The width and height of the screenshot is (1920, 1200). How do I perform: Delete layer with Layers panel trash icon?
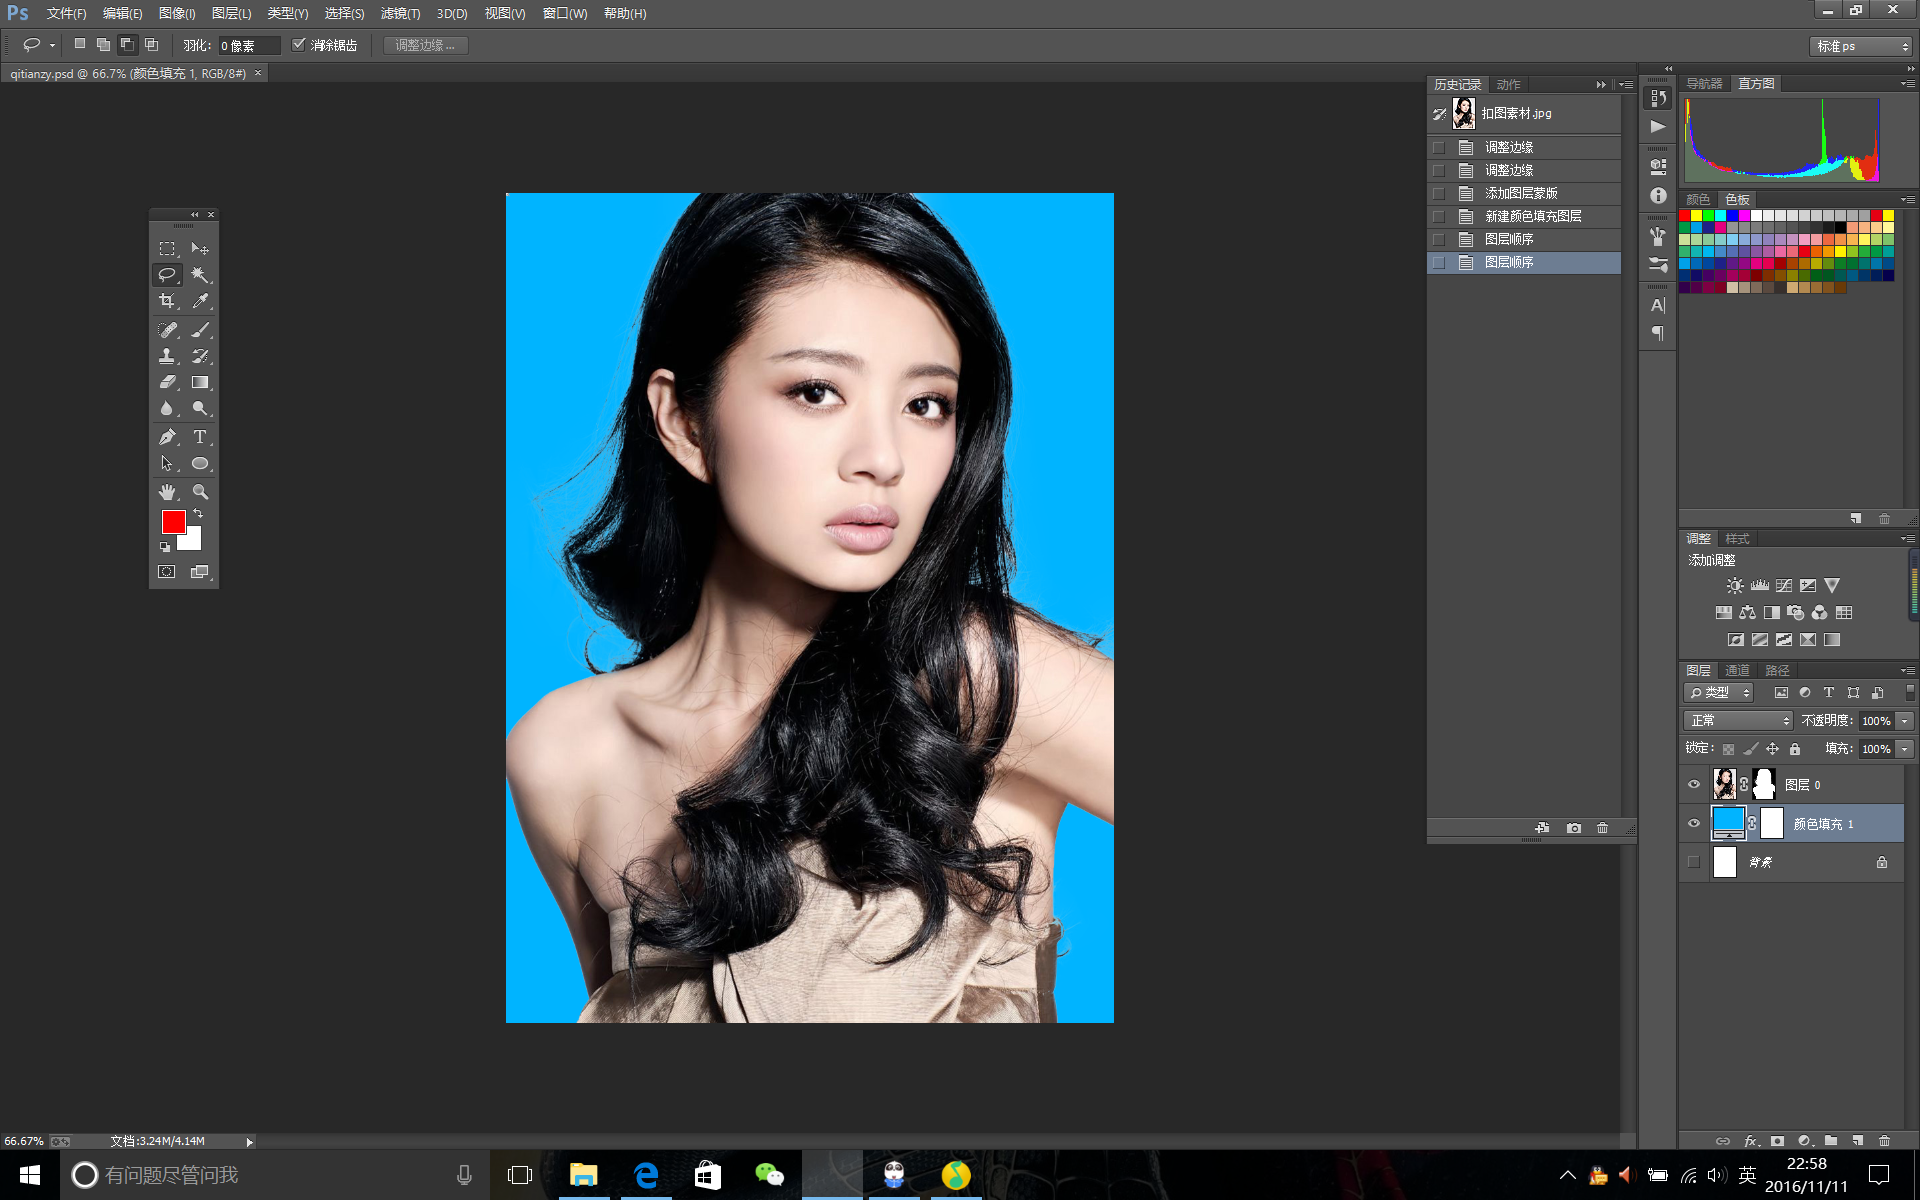(x=1884, y=1141)
